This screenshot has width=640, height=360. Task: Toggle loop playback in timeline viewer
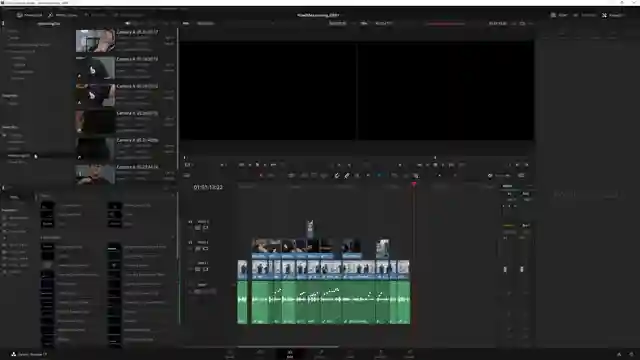click(462, 165)
